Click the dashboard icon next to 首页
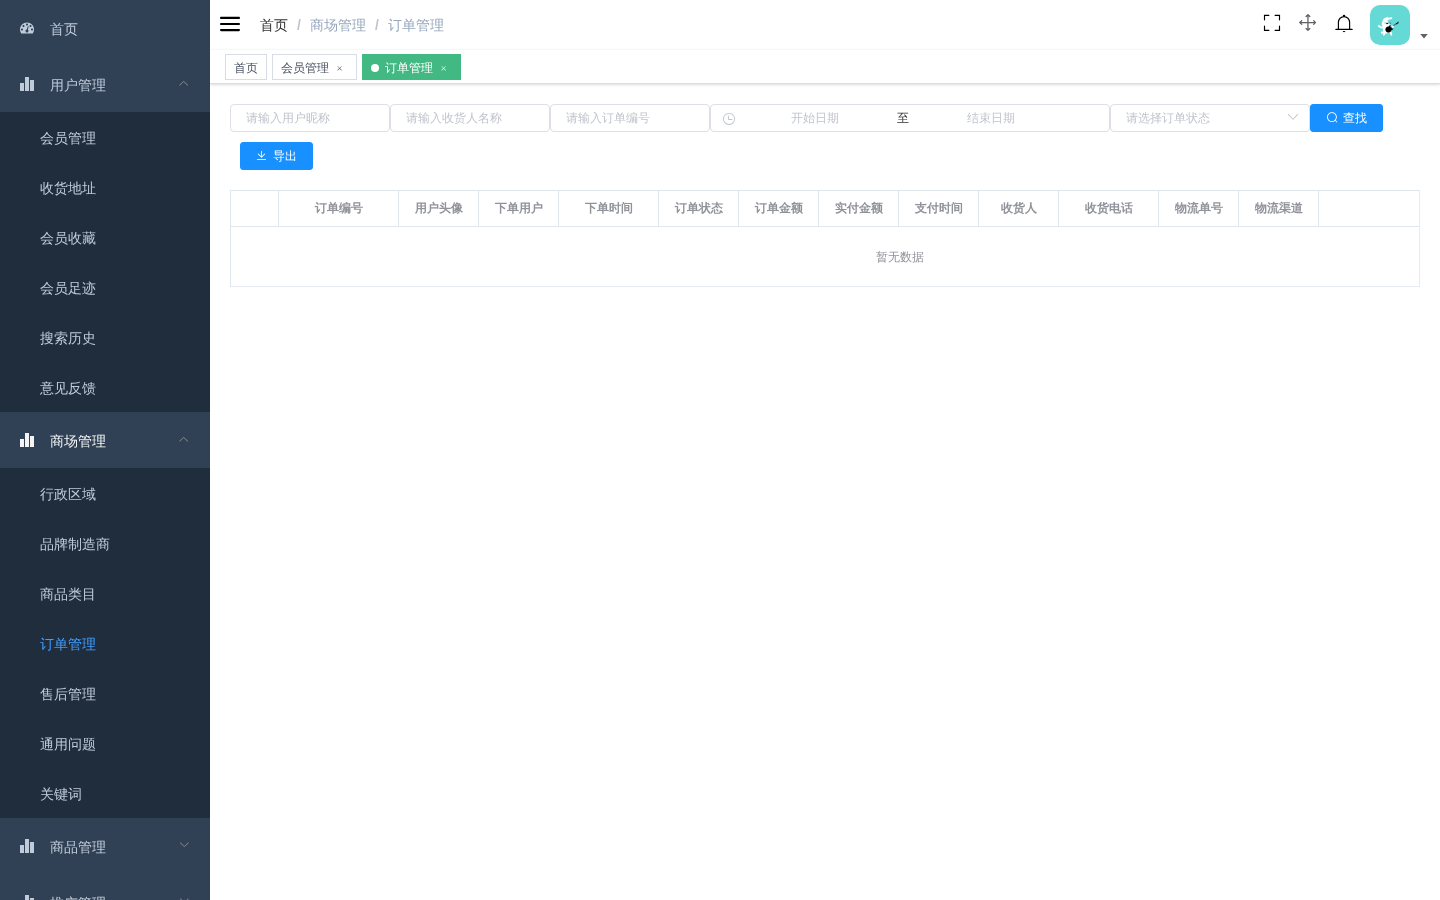Image resolution: width=1440 pixels, height=900 pixels. [27, 29]
